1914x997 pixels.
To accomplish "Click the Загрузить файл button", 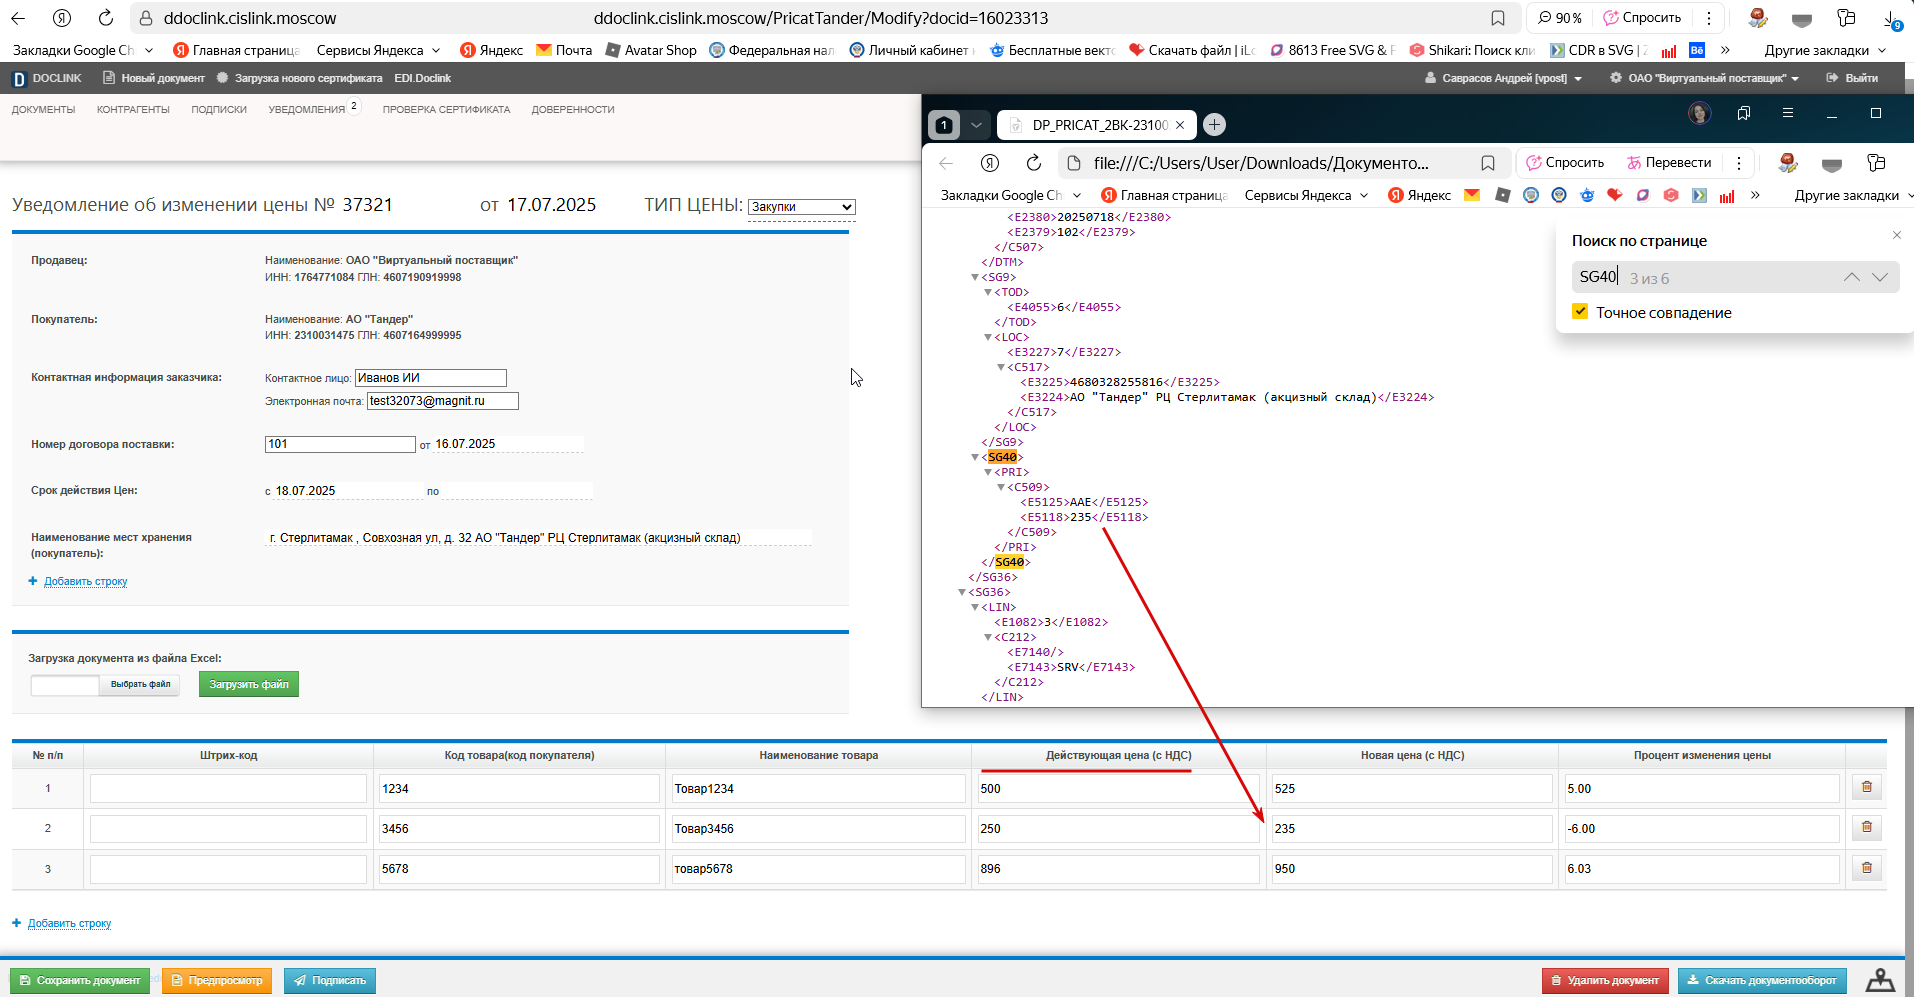I will point(249,684).
